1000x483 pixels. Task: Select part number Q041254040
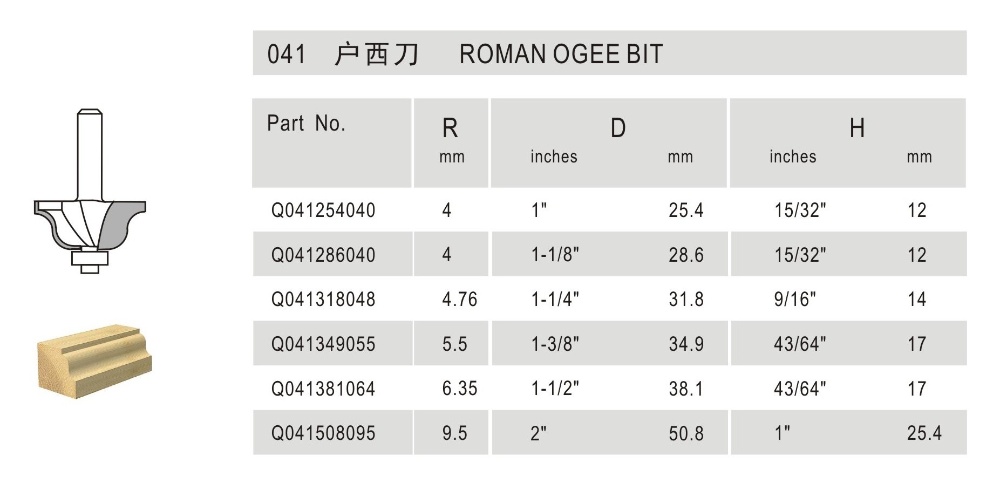pyautogui.click(x=323, y=211)
